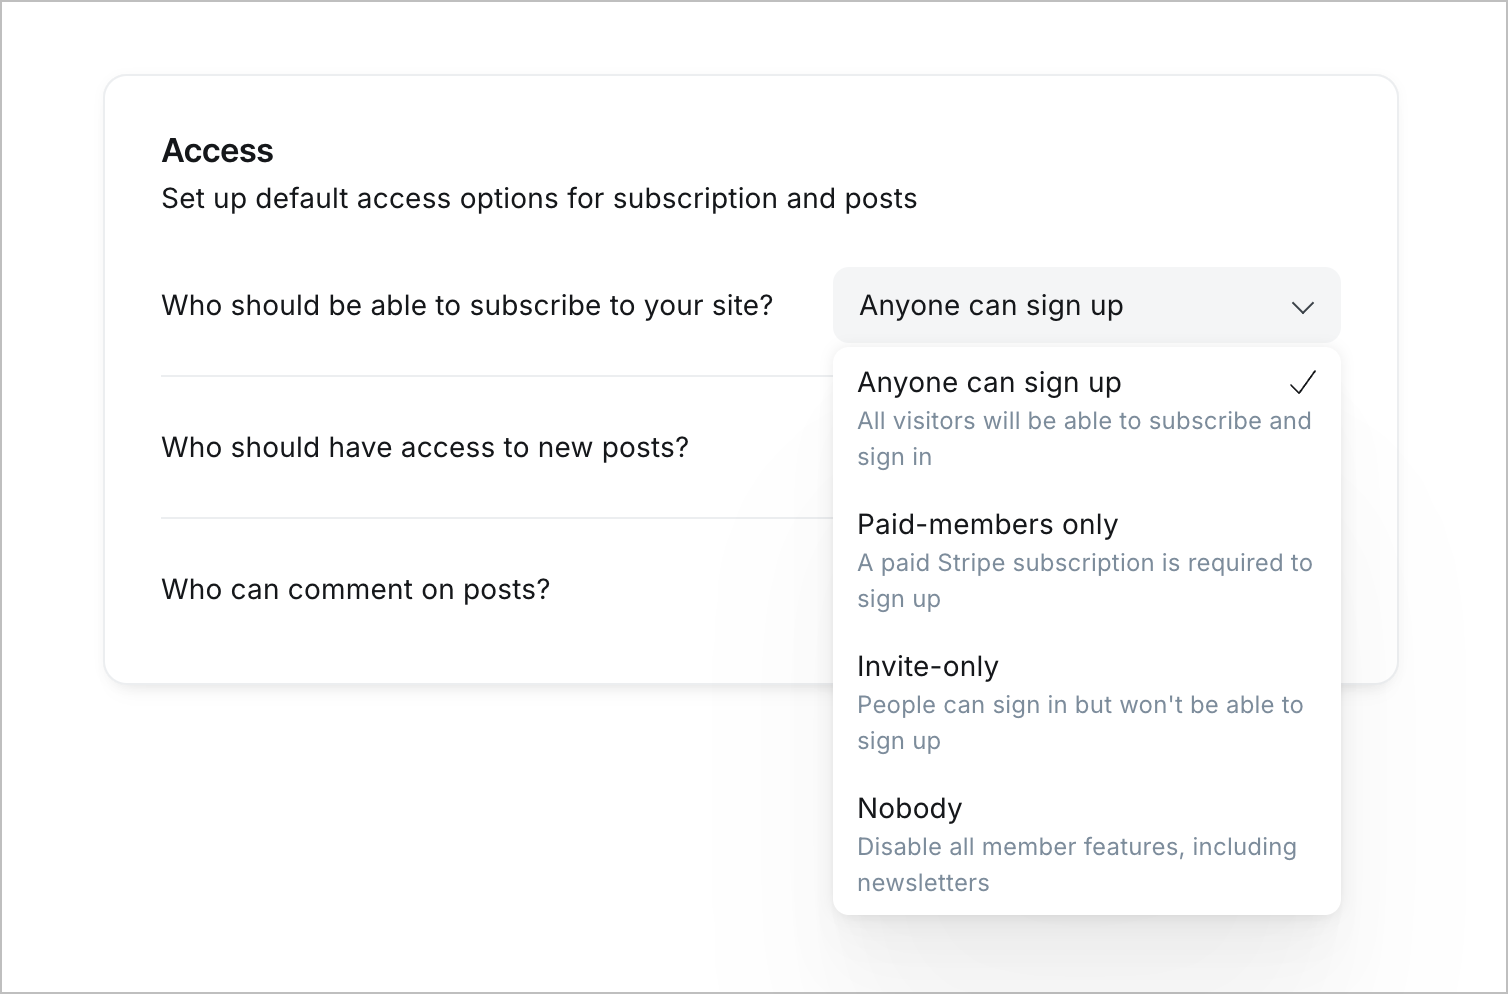The image size is (1508, 994).
Task: Click the word 'newsletters' under Nobody option
Action: (x=923, y=883)
